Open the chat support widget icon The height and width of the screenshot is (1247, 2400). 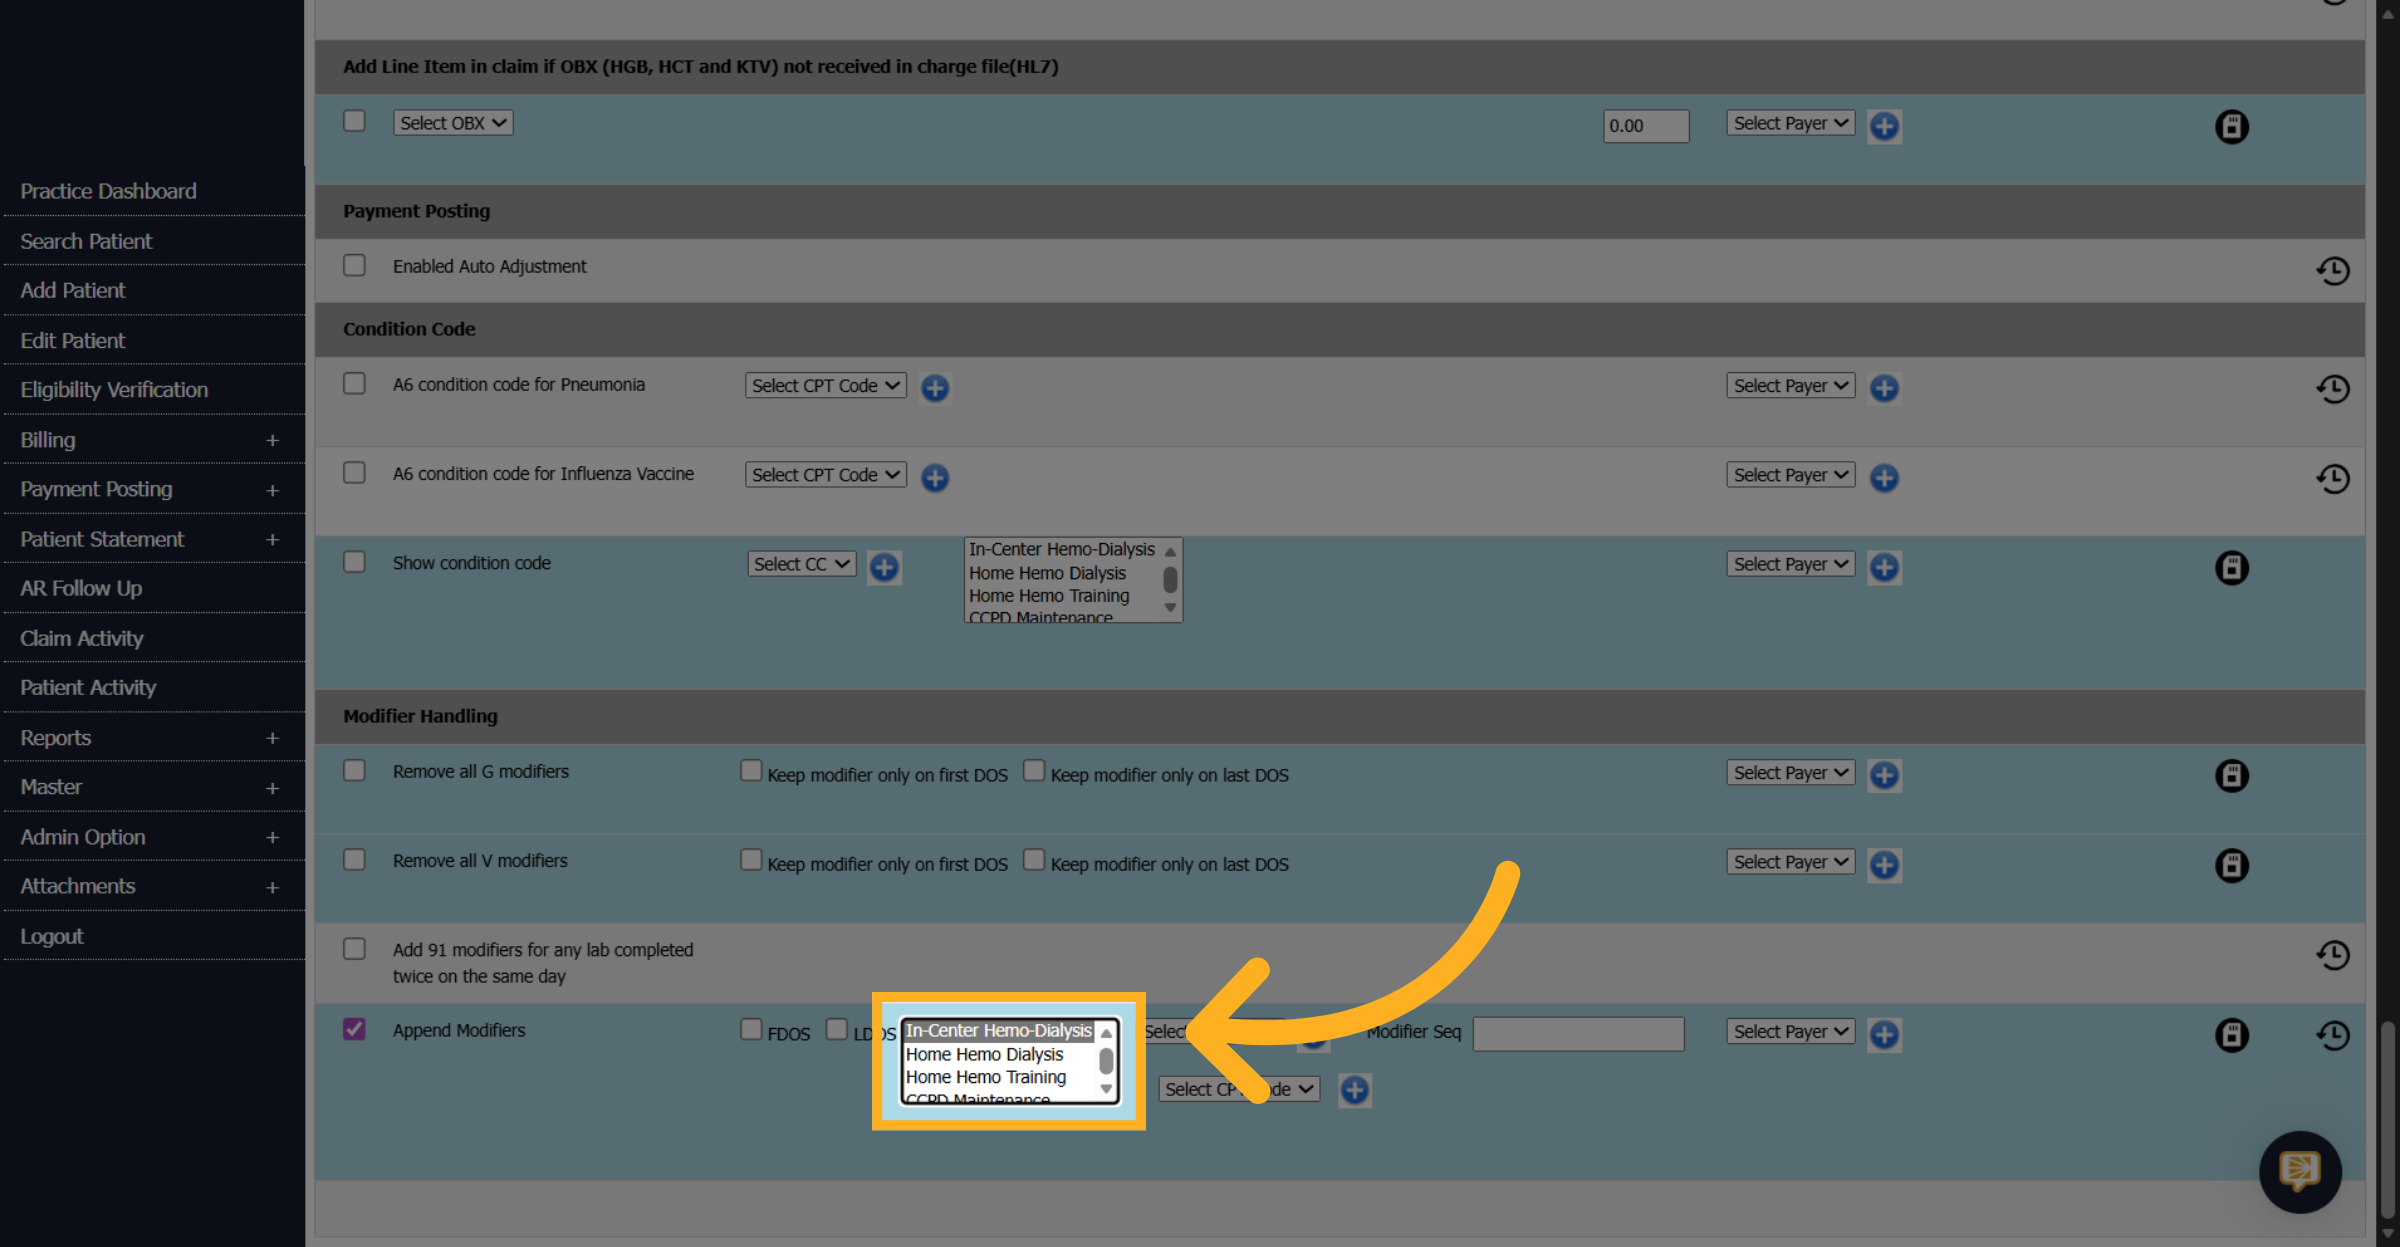(2300, 1171)
